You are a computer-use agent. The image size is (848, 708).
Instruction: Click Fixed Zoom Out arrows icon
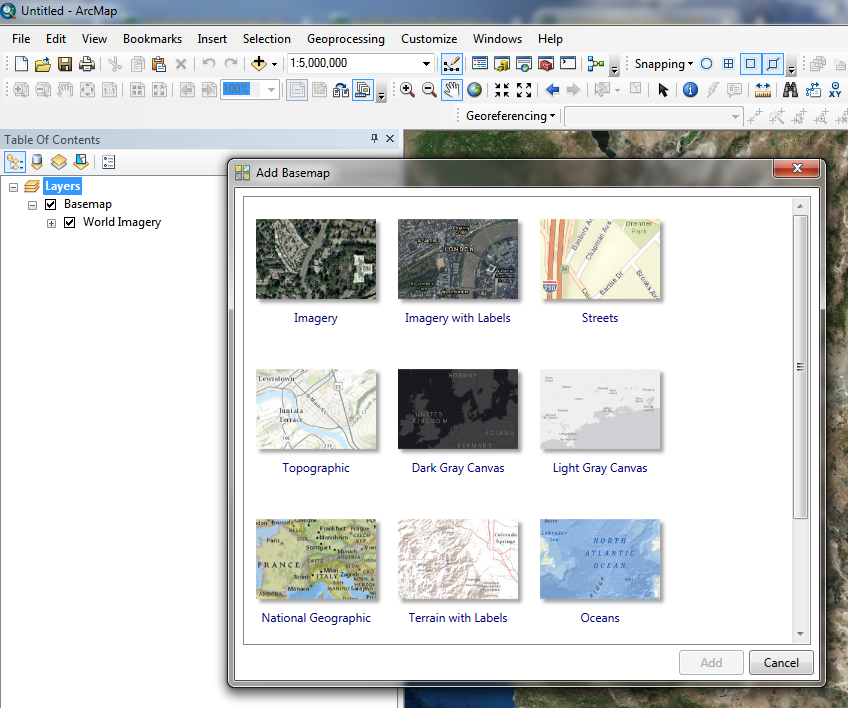point(524,90)
